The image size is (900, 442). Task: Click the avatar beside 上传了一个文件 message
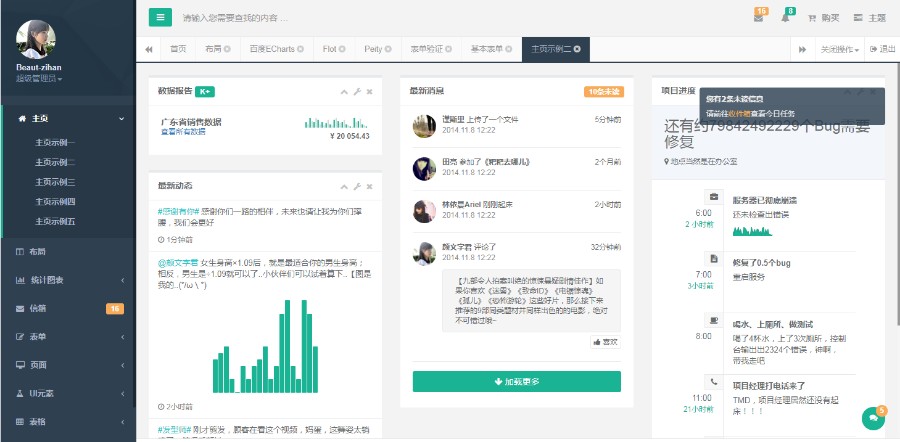point(424,126)
